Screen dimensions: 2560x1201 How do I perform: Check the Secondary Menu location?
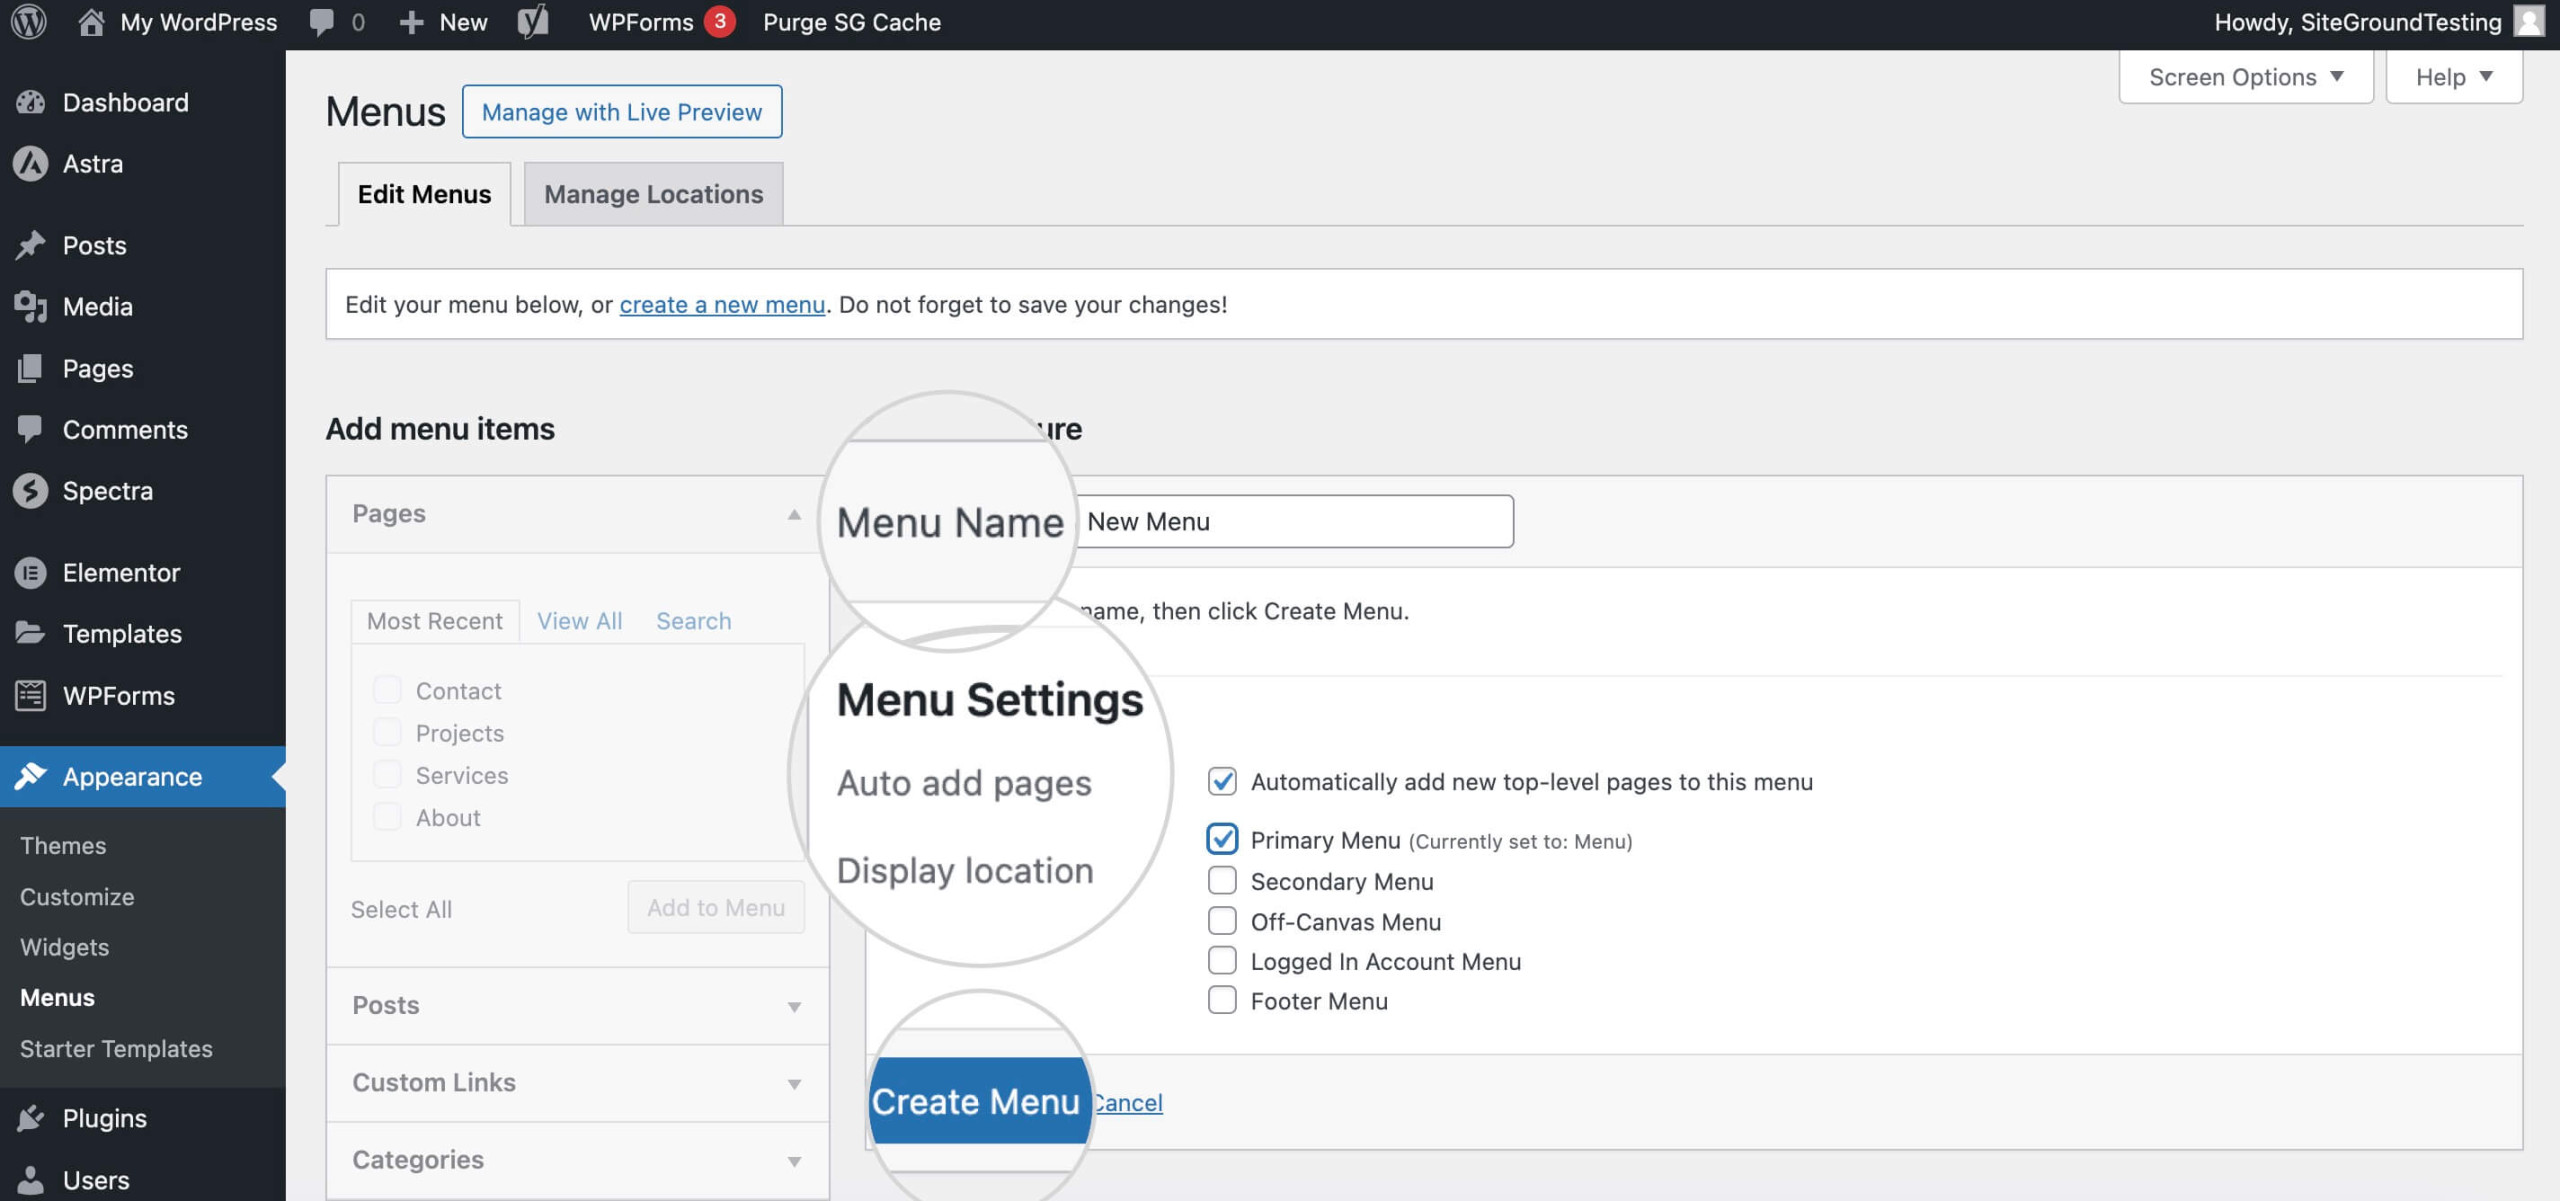(1222, 881)
